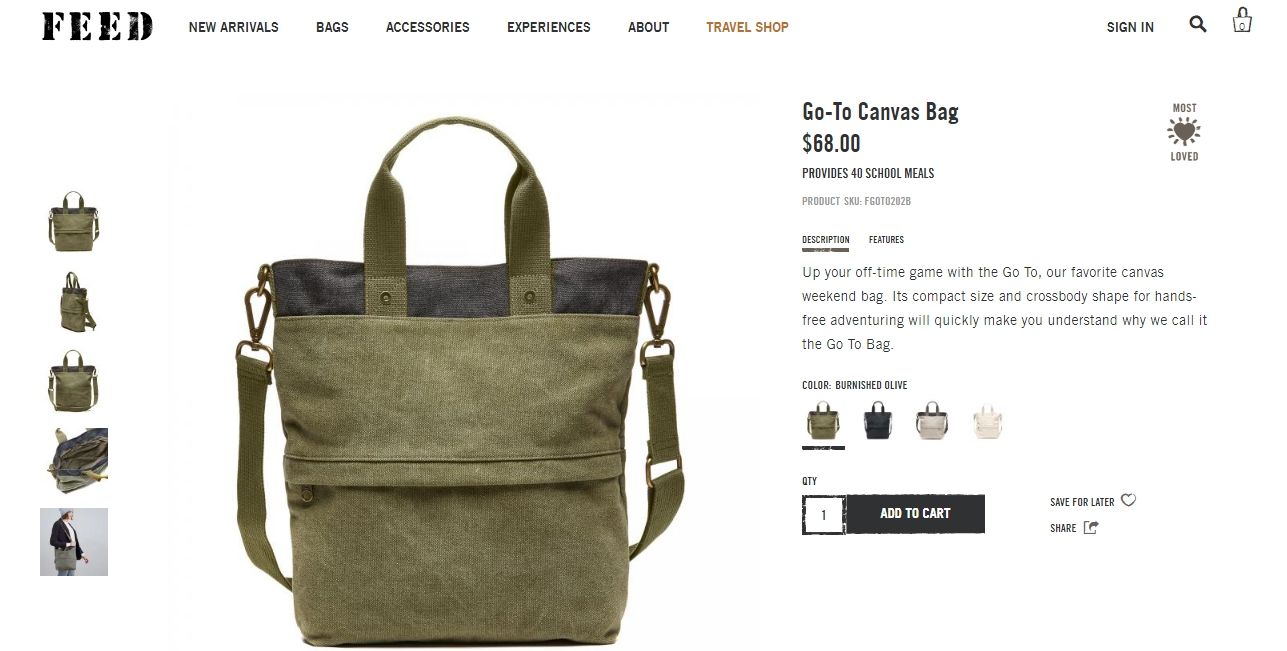The width and height of the screenshot is (1287, 651).
Task: Go to FEED logo homepage
Action: coord(97,26)
